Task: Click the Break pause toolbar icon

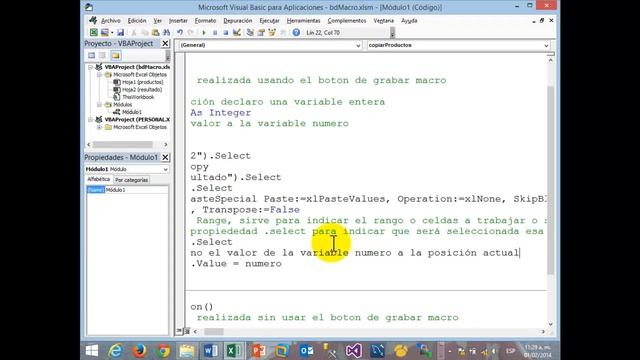Action: pyautogui.click(x=215, y=33)
